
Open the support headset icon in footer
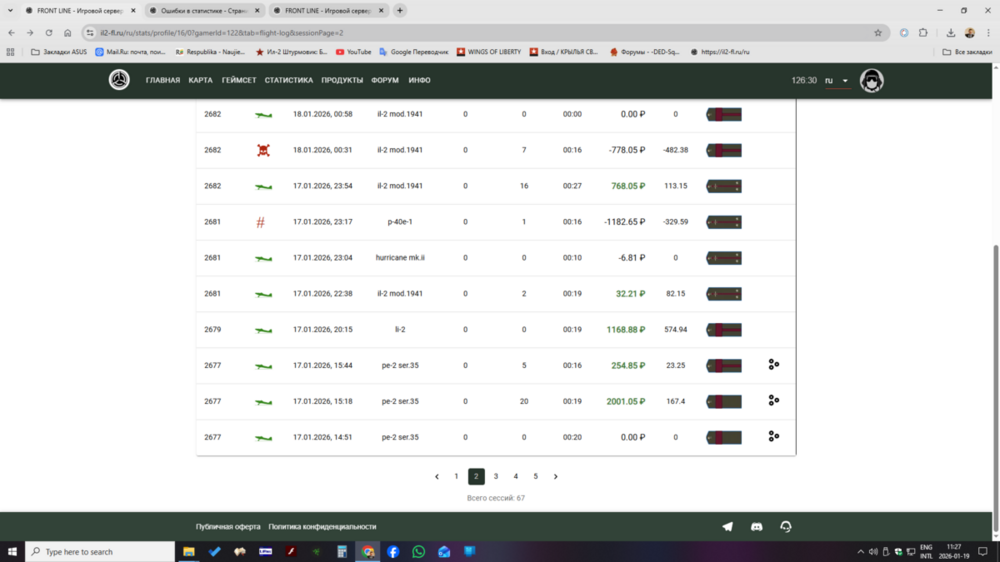[x=786, y=526]
